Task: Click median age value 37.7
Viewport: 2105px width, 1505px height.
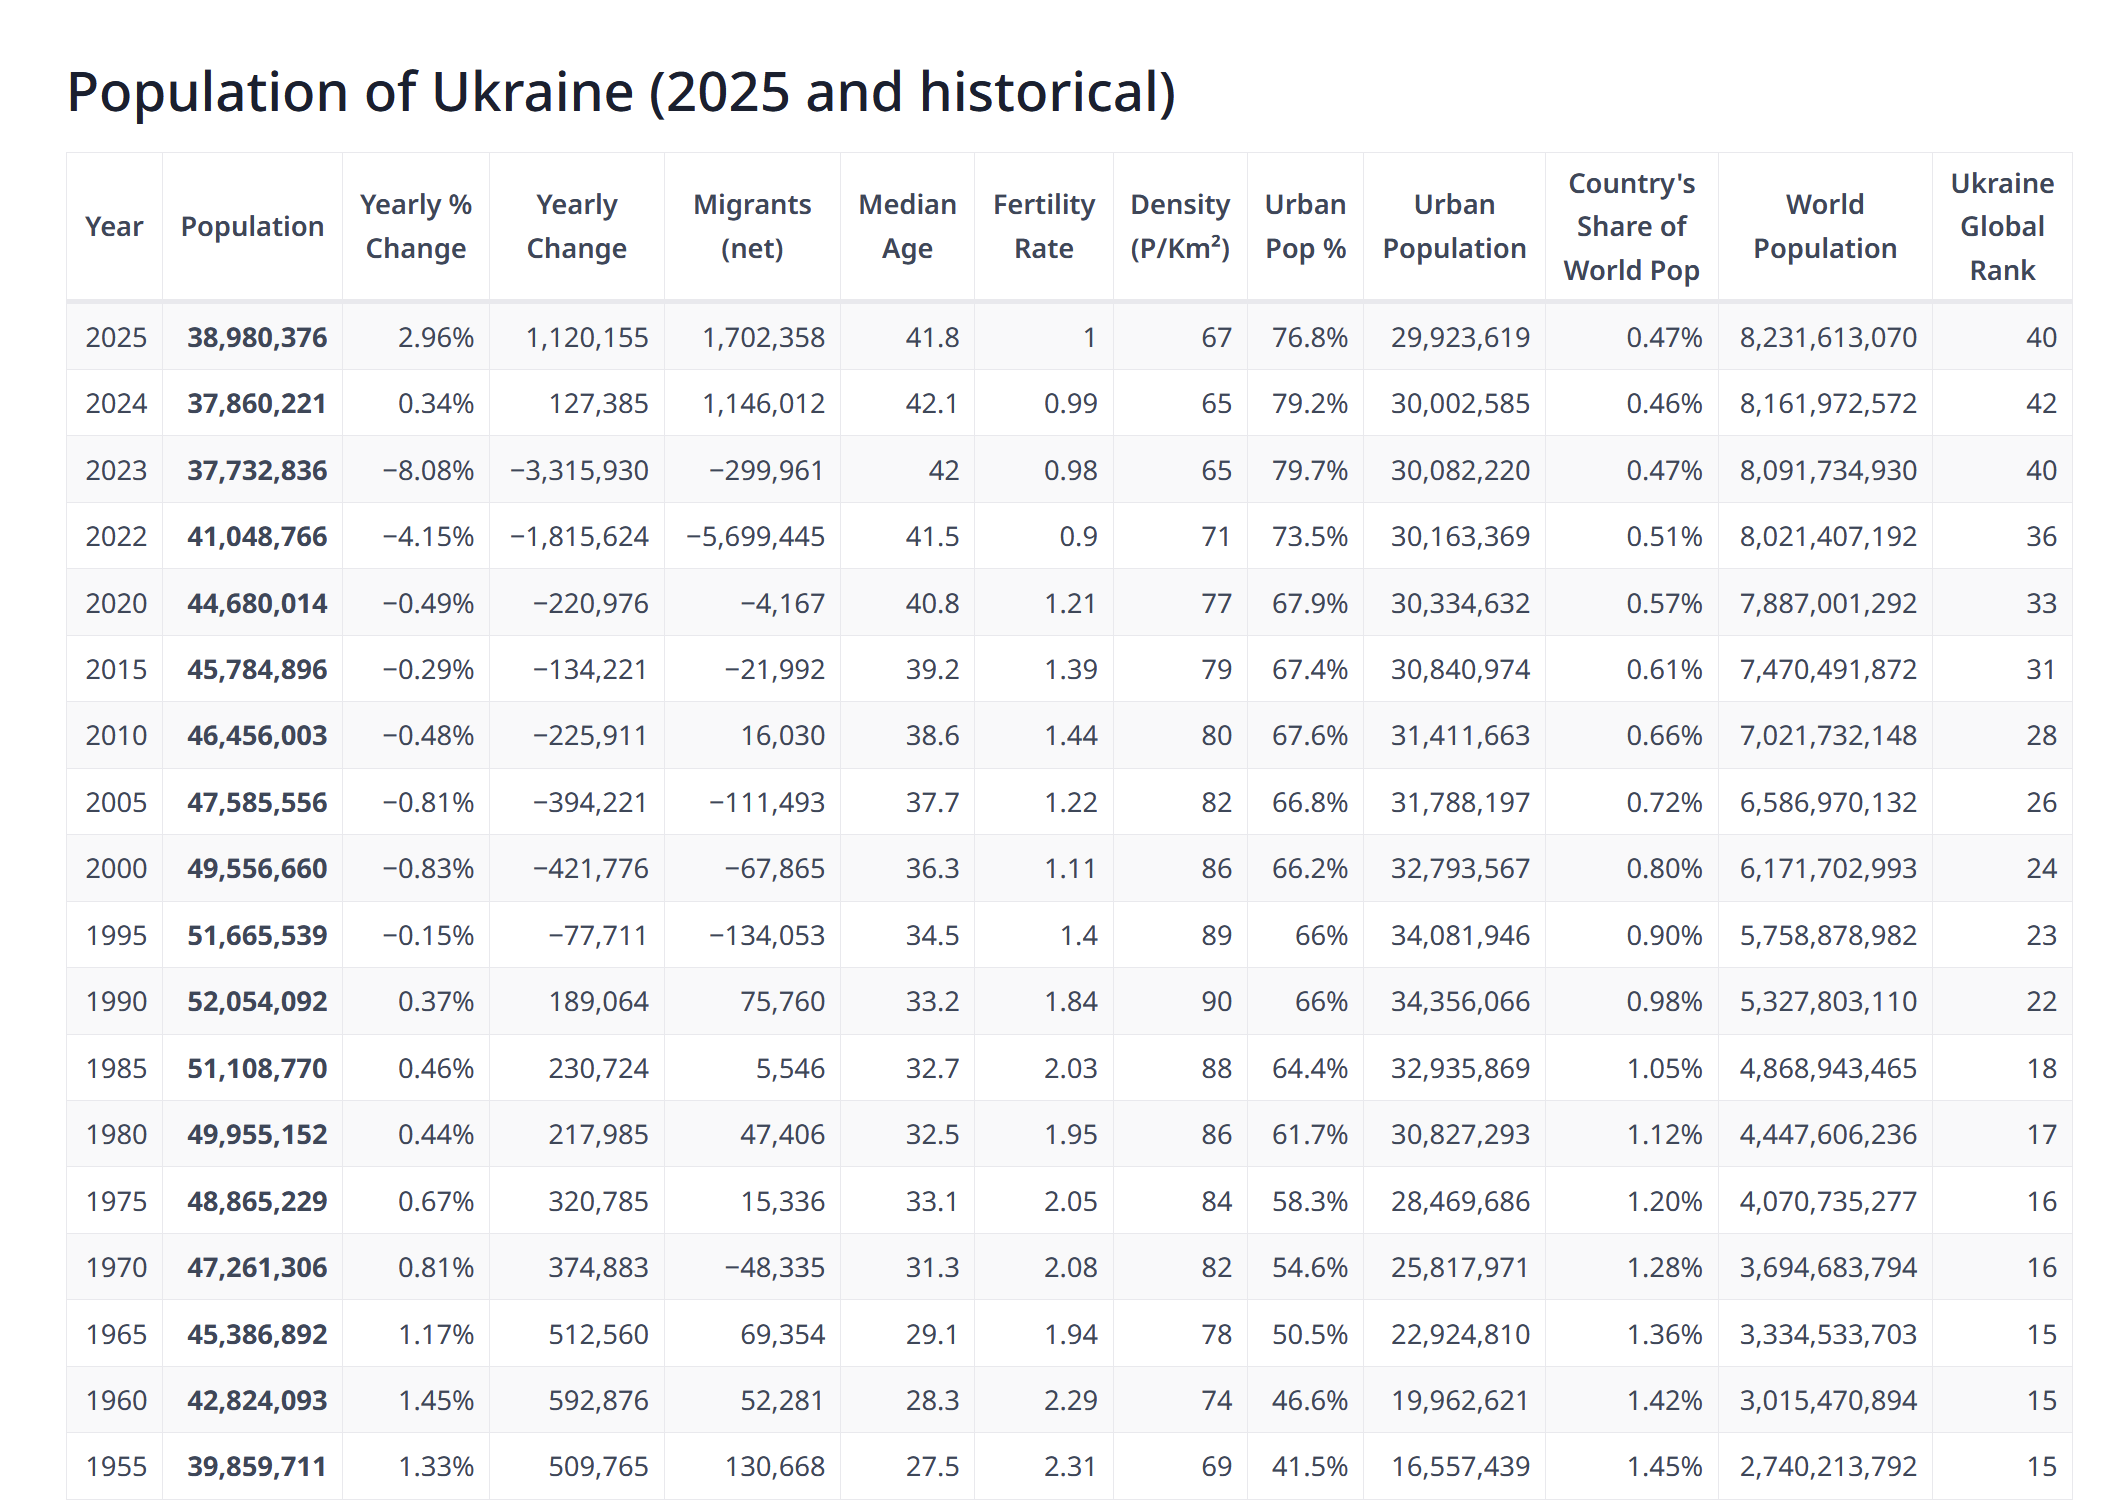Action: (x=932, y=803)
